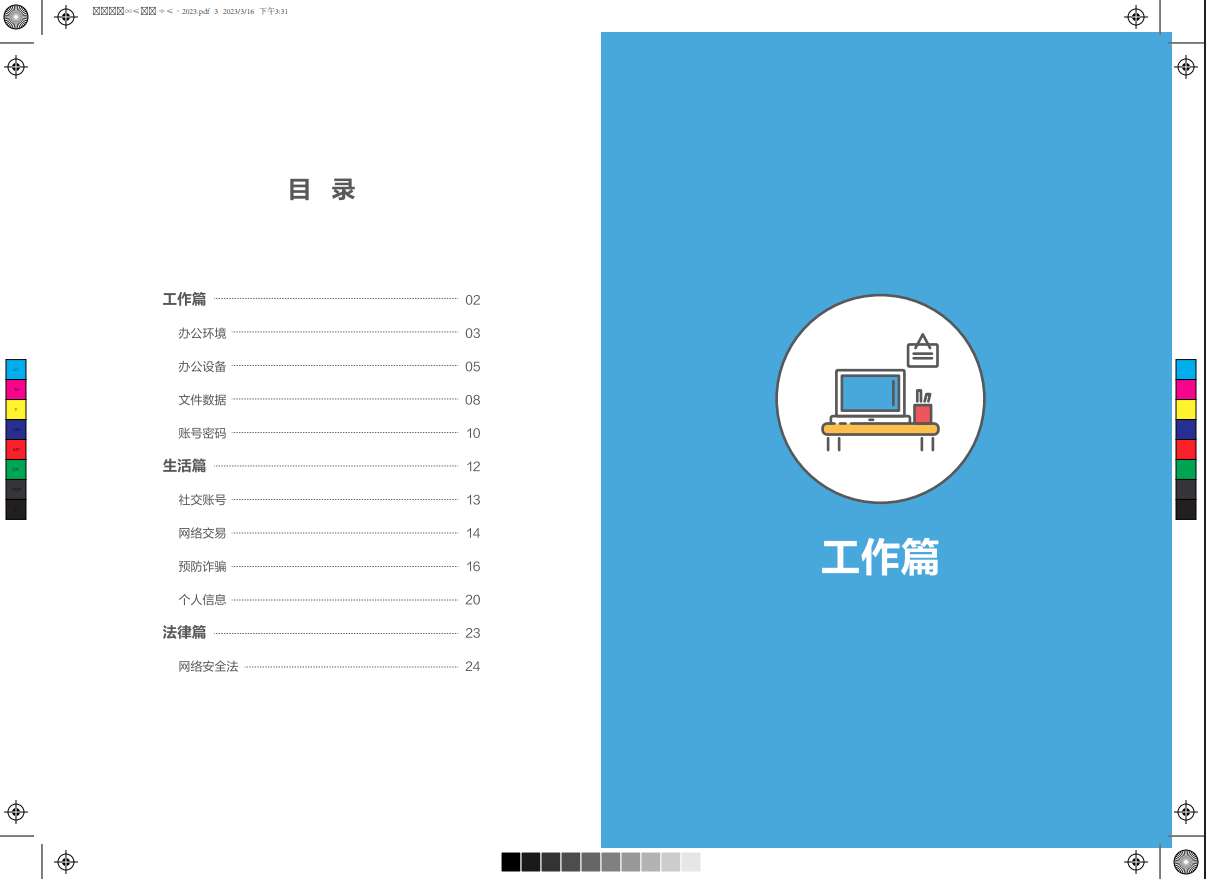Expand the 预防诈骗 entry on page 16
This screenshot has width=1206, height=879.
pos(200,566)
